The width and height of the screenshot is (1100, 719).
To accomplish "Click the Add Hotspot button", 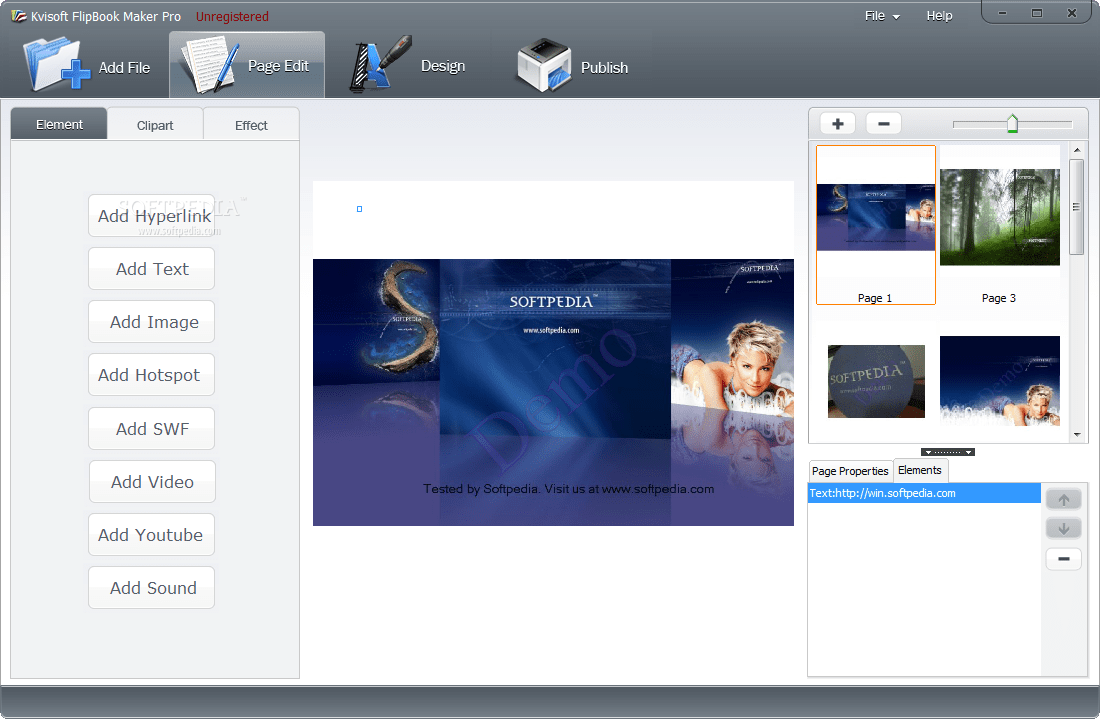I will pyautogui.click(x=151, y=374).
